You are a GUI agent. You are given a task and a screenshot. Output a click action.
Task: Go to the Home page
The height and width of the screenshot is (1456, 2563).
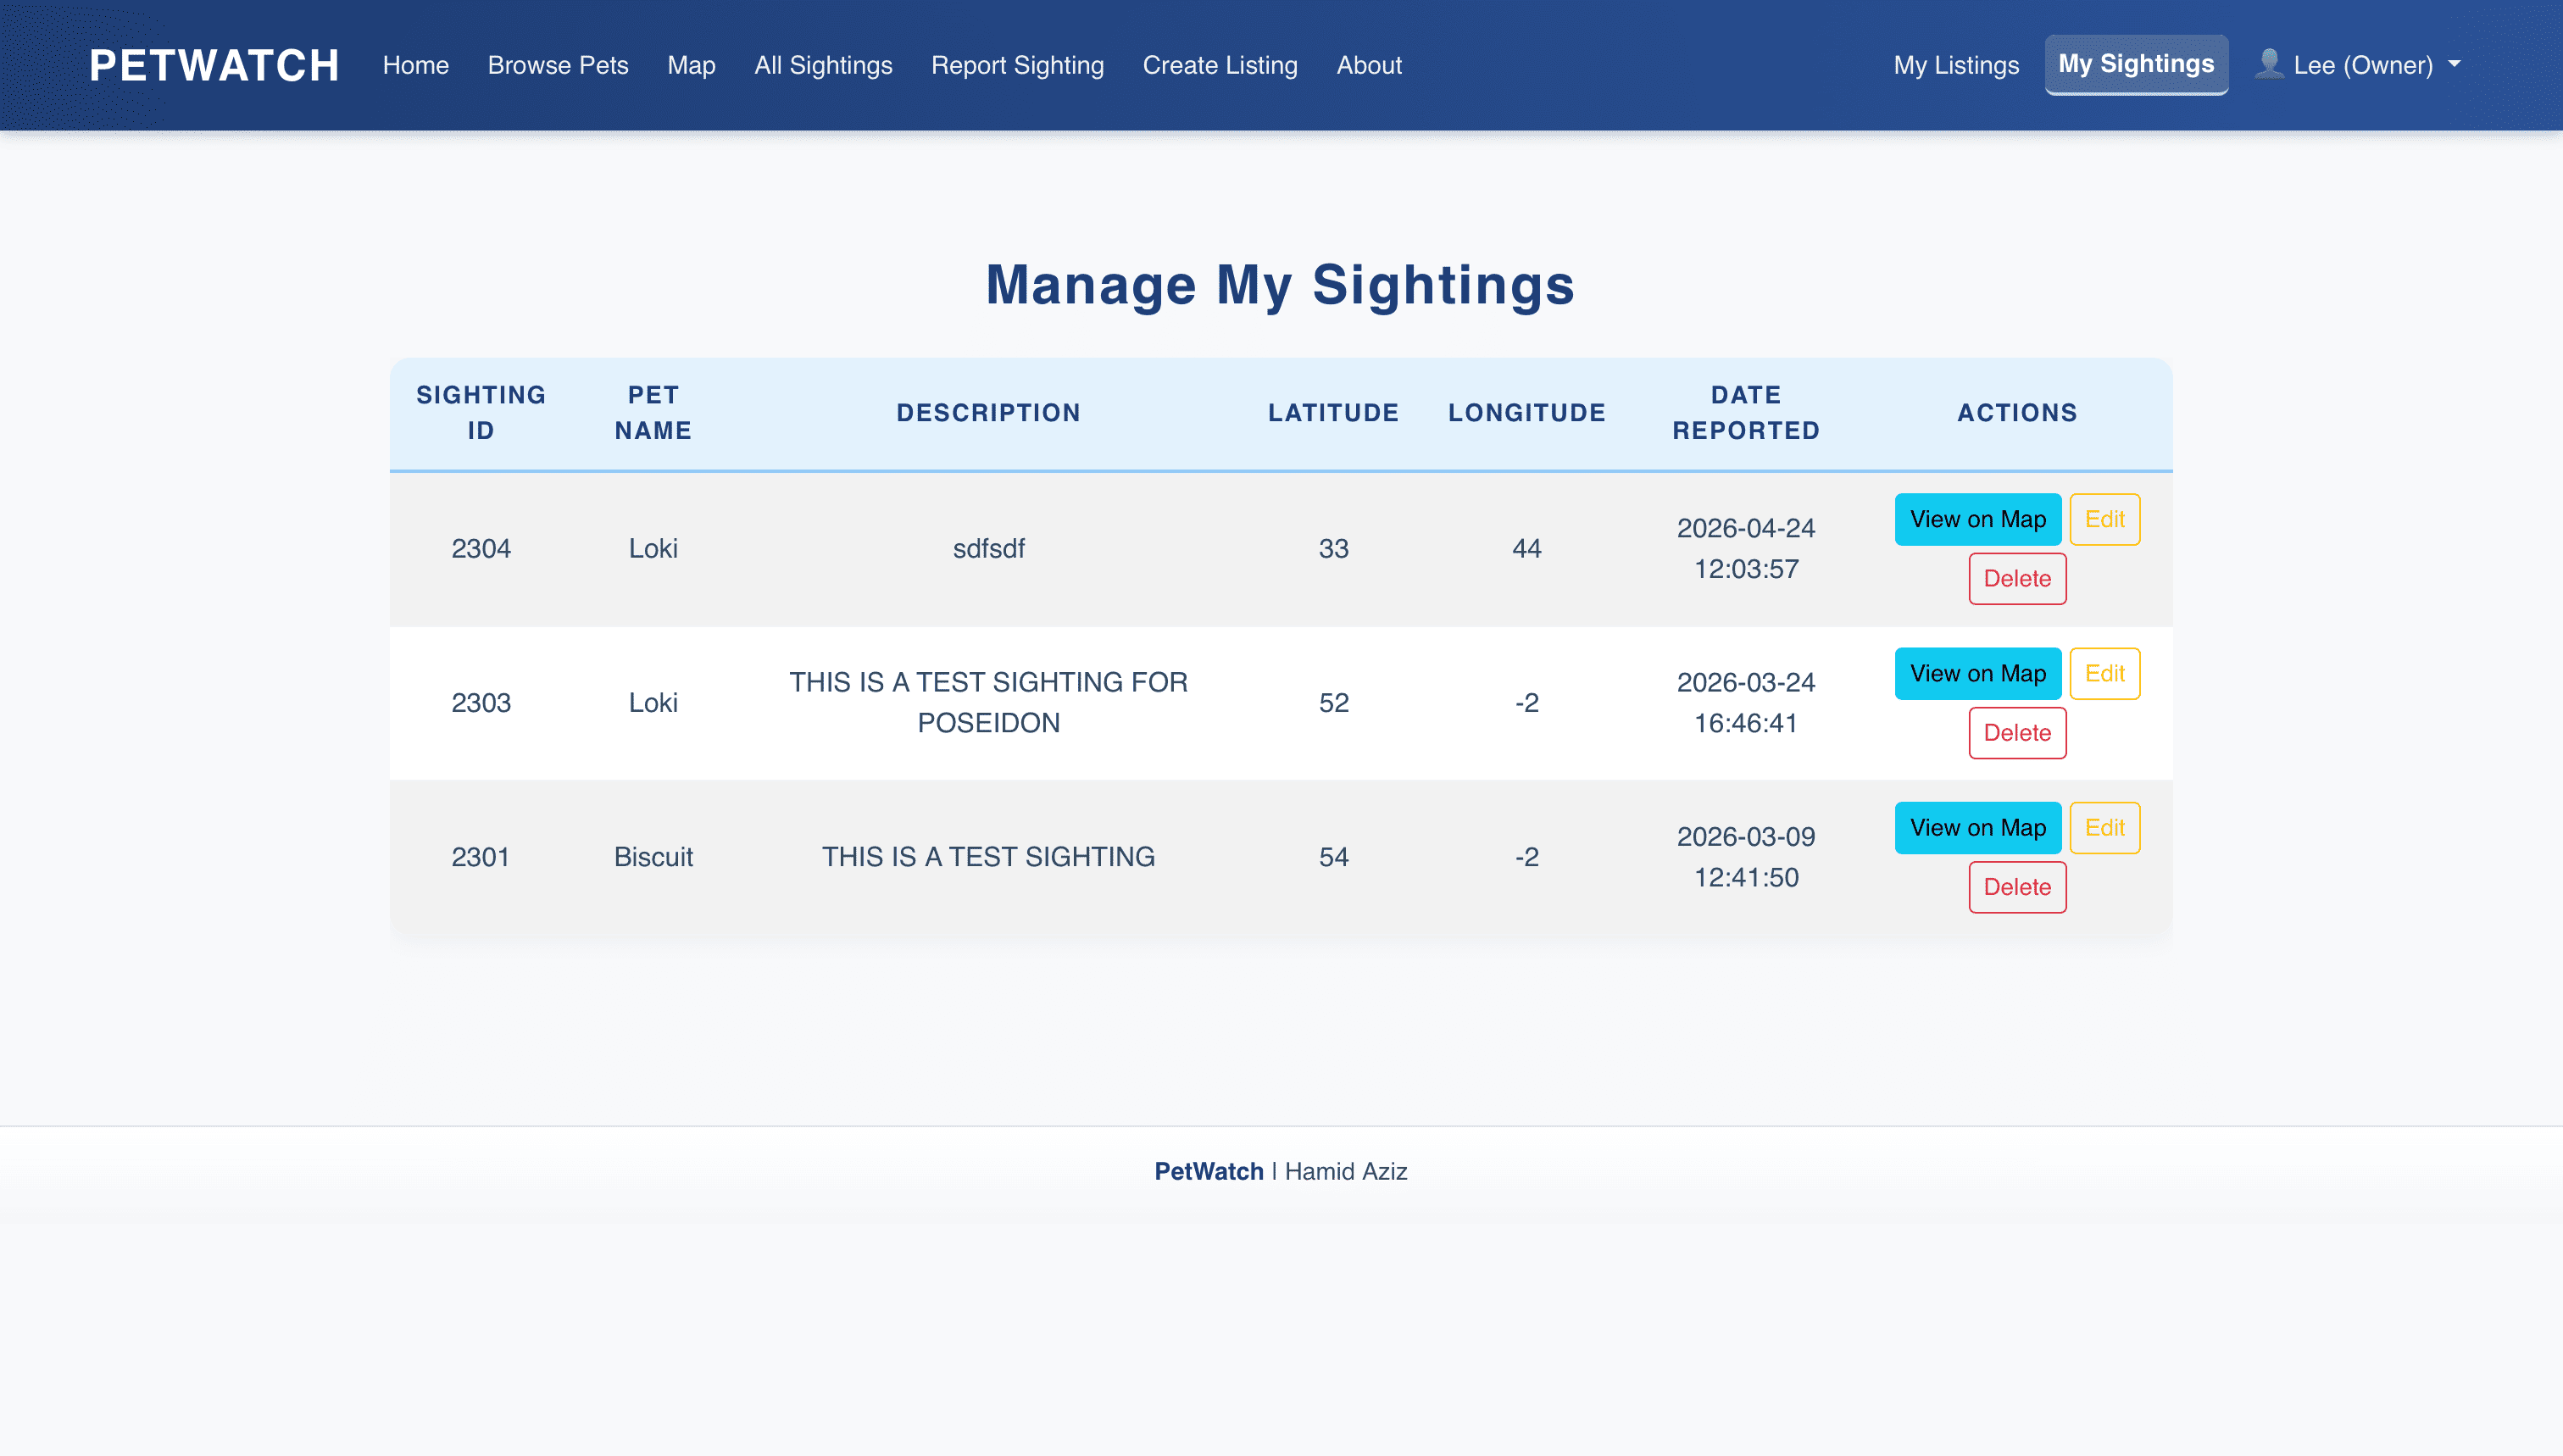point(415,65)
